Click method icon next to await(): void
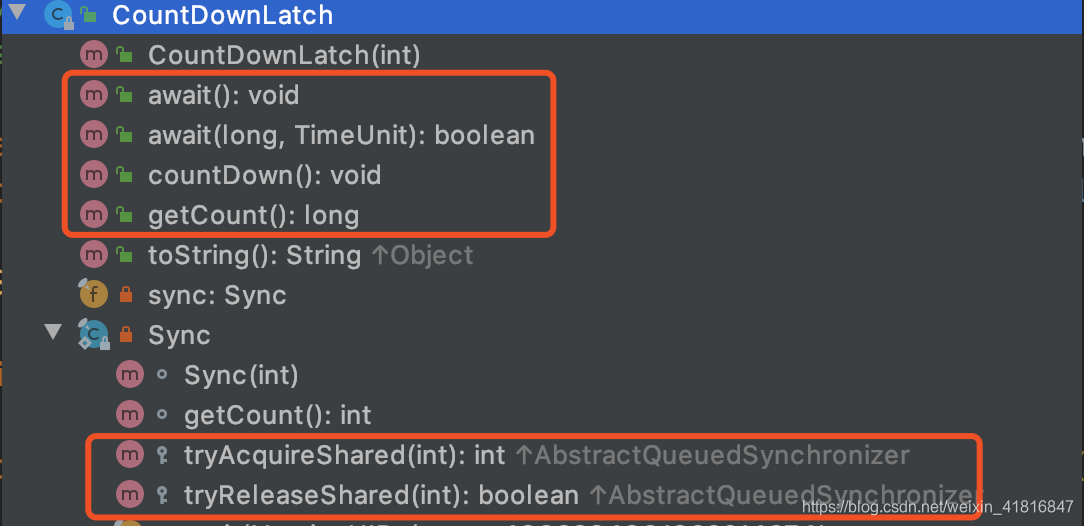 coord(94,95)
